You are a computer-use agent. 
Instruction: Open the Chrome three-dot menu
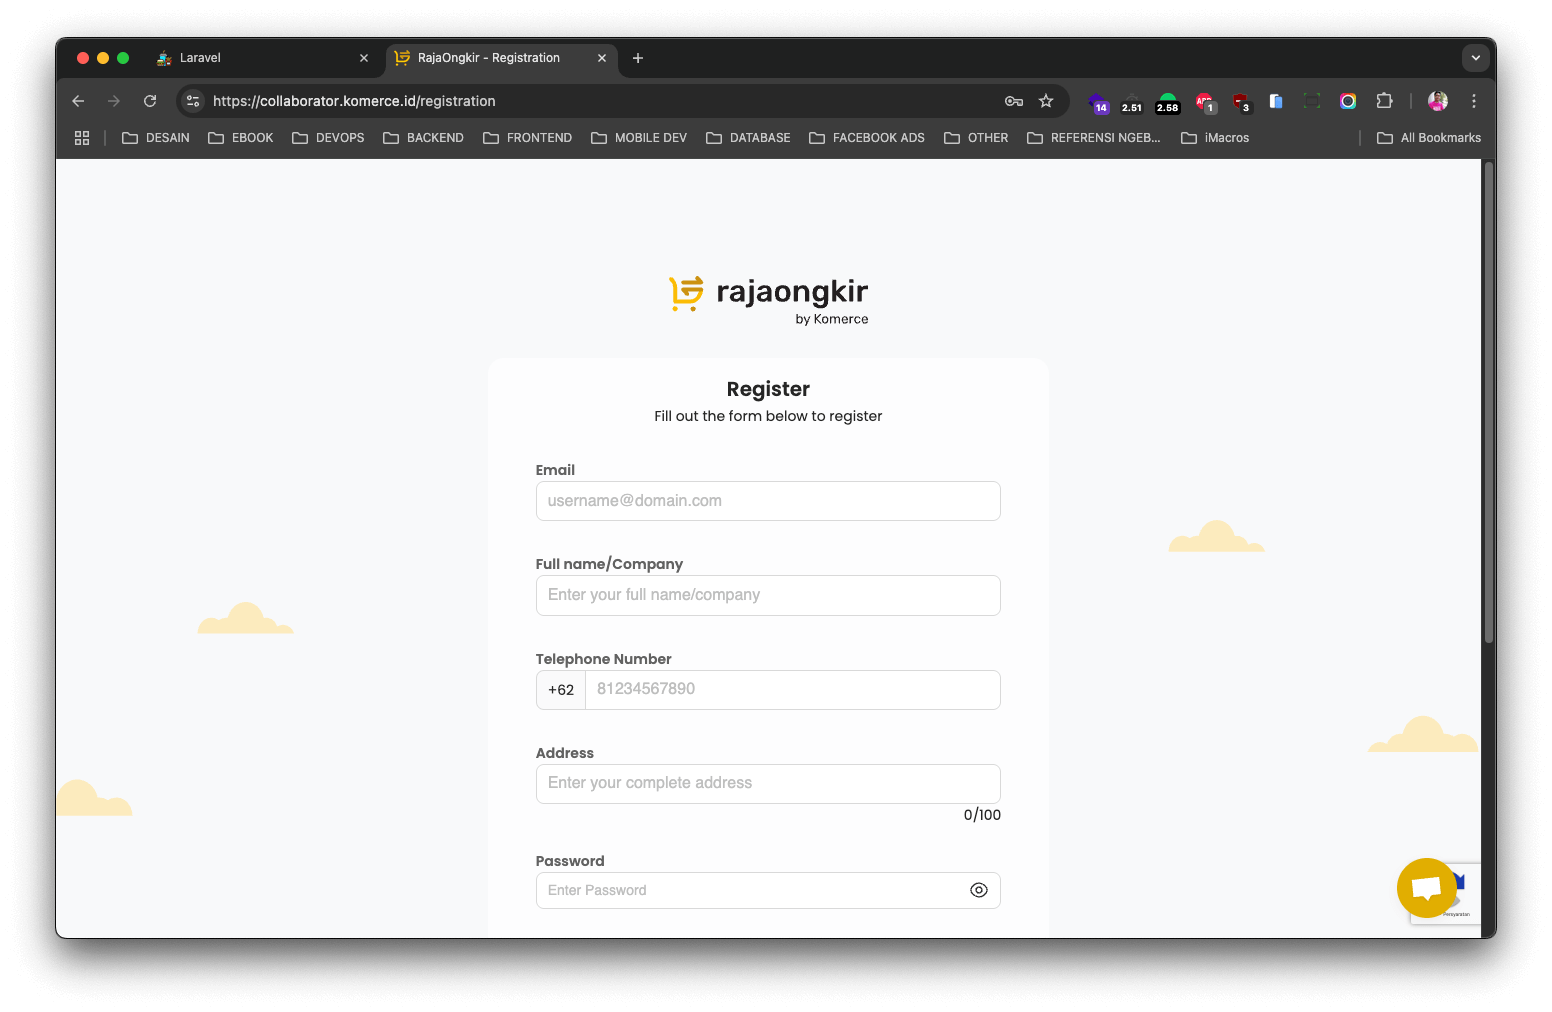1474,101
